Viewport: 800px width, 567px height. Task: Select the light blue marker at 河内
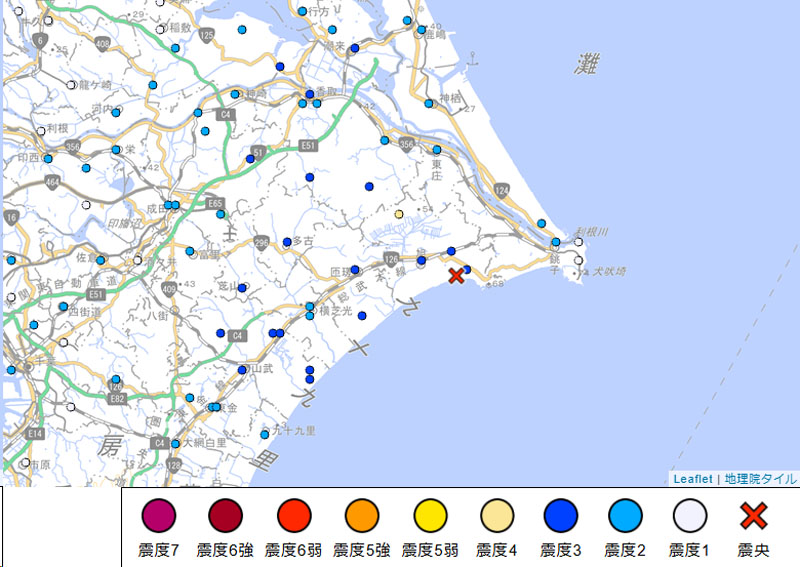coord(116,113)
